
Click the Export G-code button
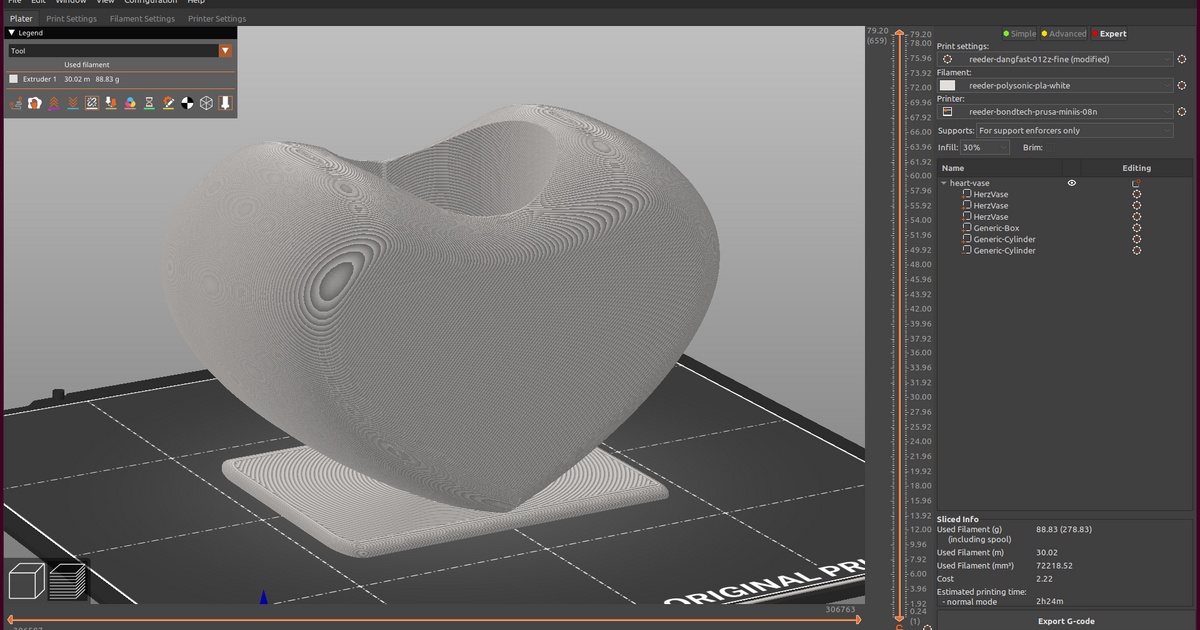(1068, 621)
